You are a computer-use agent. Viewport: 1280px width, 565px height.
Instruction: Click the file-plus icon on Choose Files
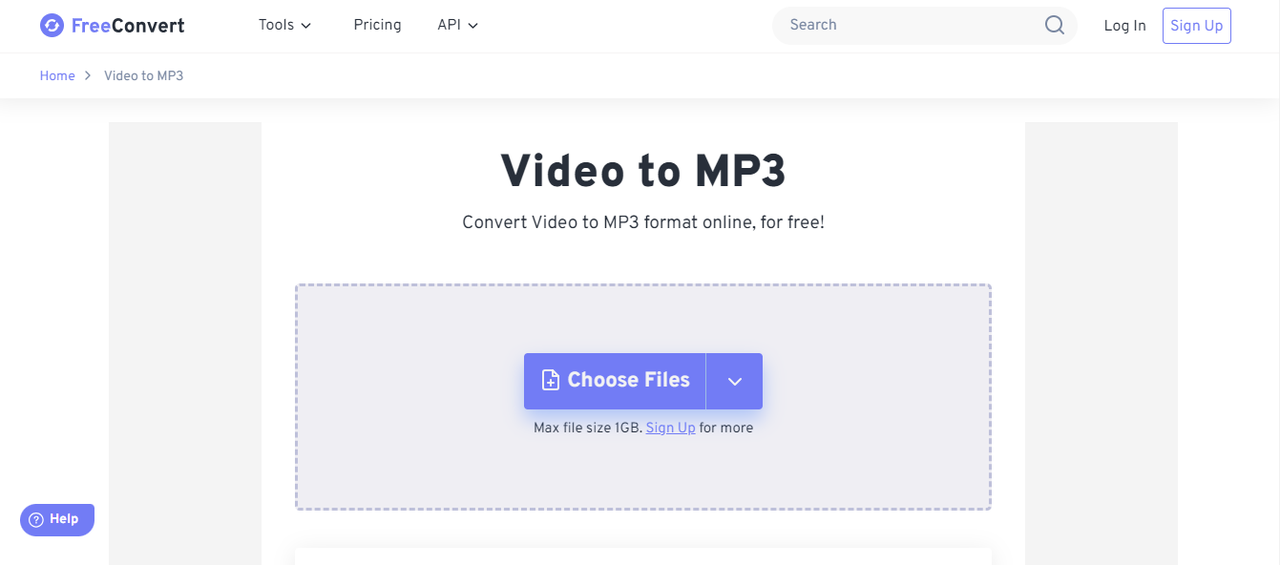tap(550, 380)
